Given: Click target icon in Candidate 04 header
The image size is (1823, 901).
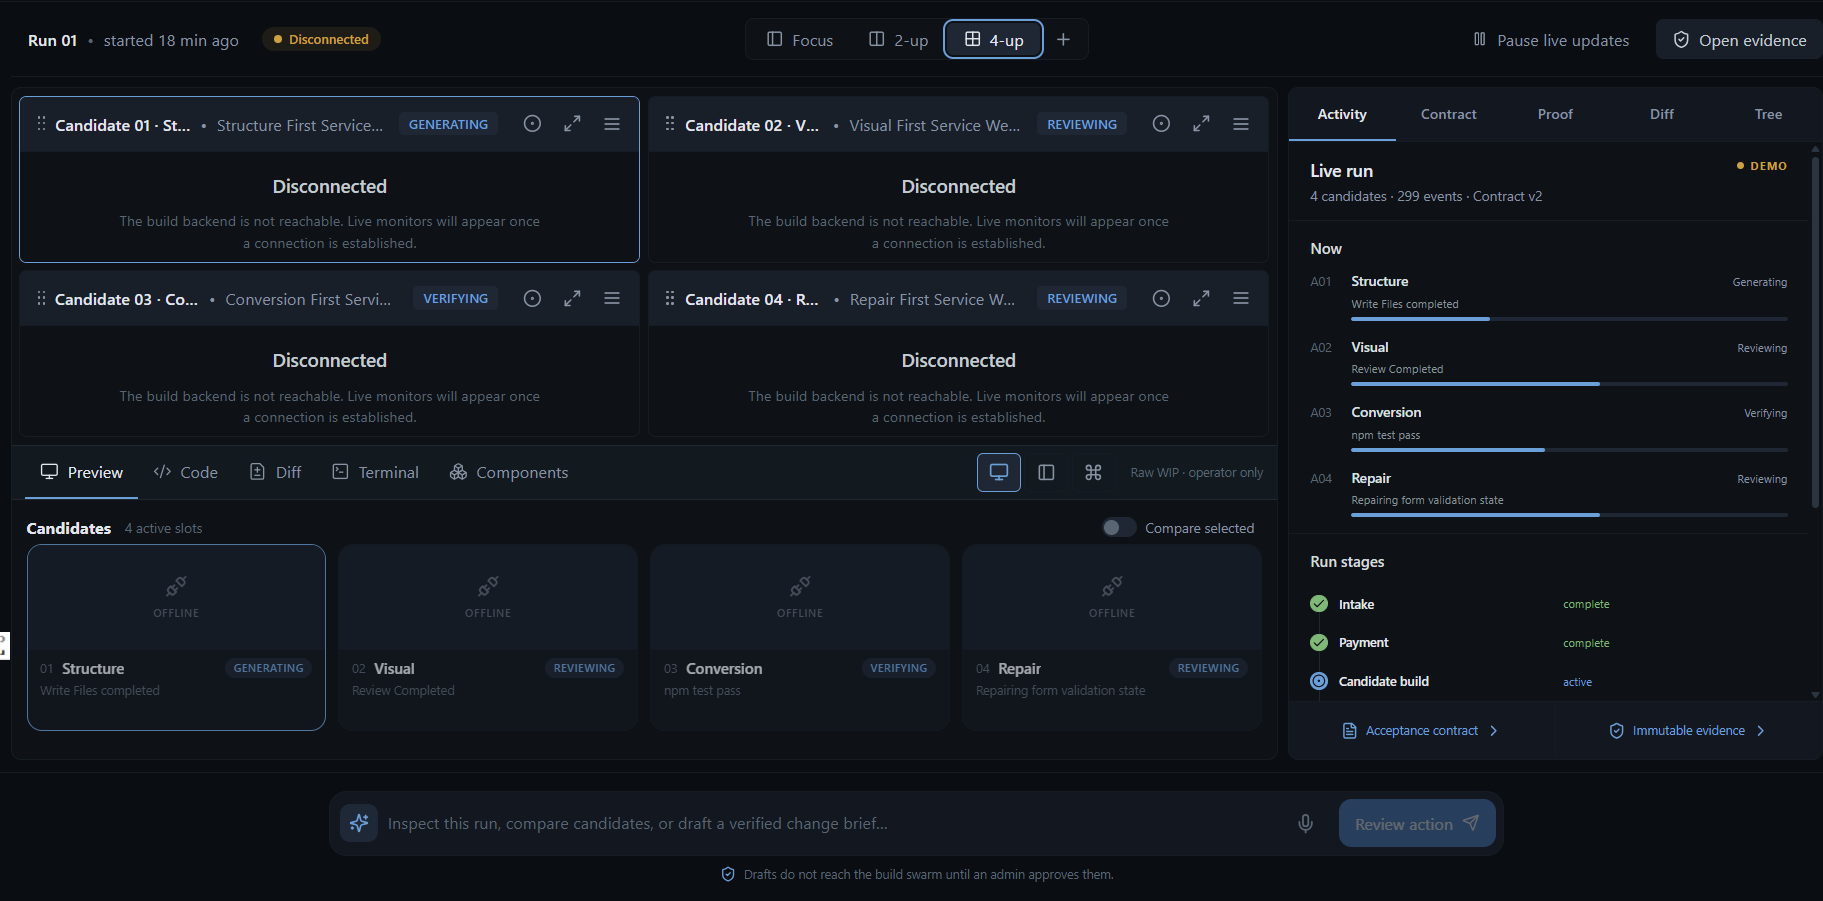Looking at the screenshot, I should tap(1161, 298).
